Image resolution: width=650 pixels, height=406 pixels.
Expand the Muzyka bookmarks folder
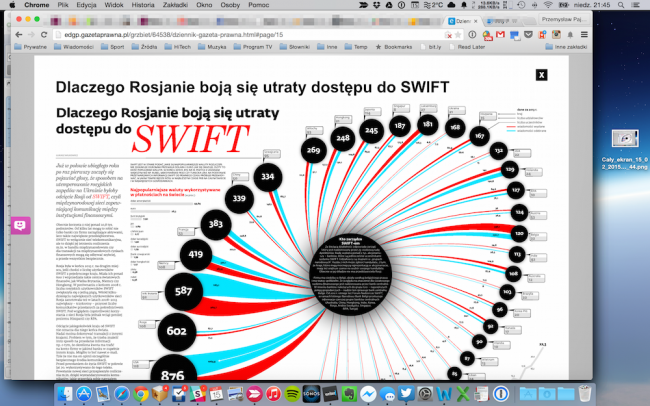[x=212, y=47]
